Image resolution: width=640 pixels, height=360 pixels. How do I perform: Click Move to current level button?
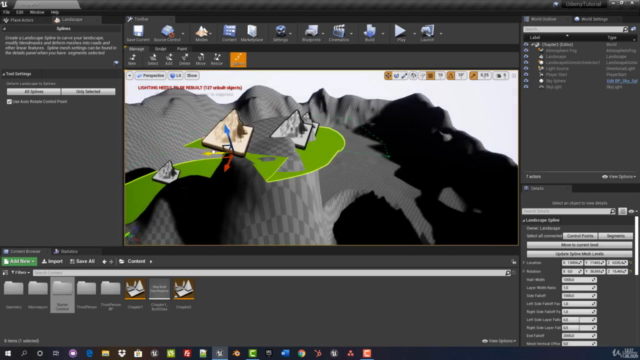tap(580, 245)
